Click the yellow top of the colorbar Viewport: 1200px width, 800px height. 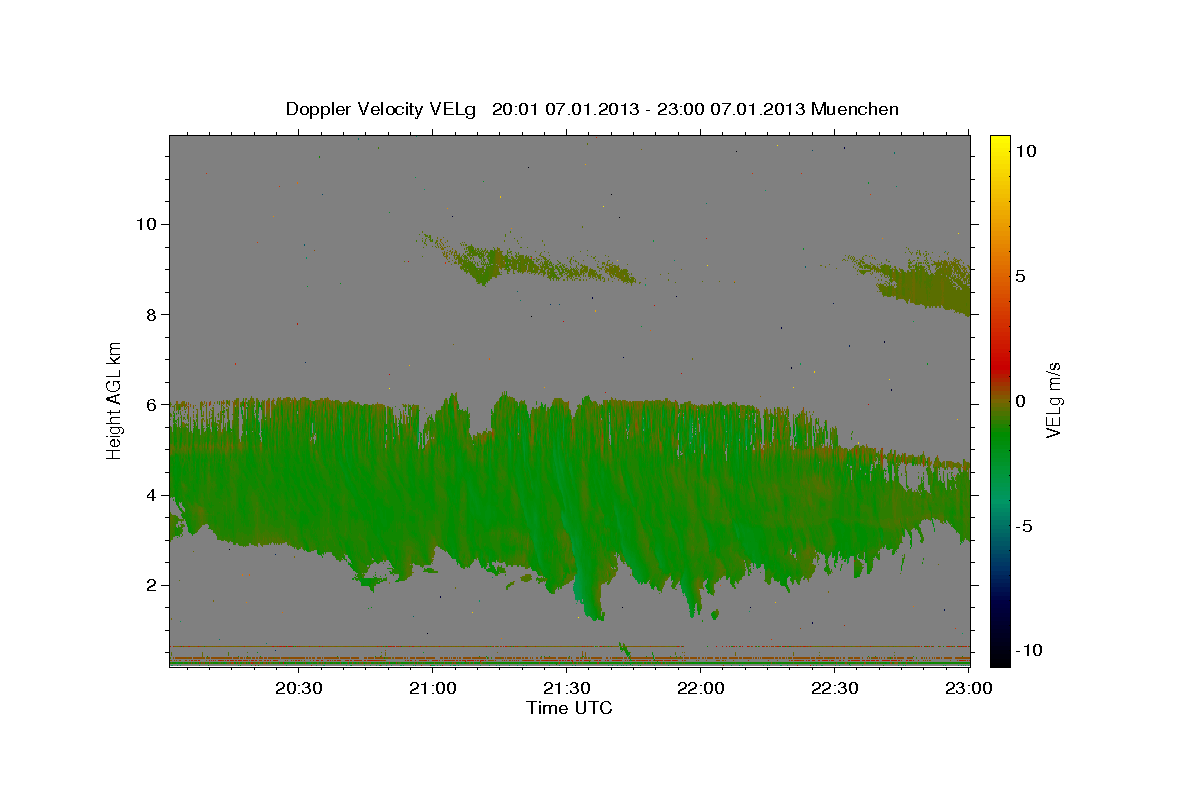tap(1000, 143)
